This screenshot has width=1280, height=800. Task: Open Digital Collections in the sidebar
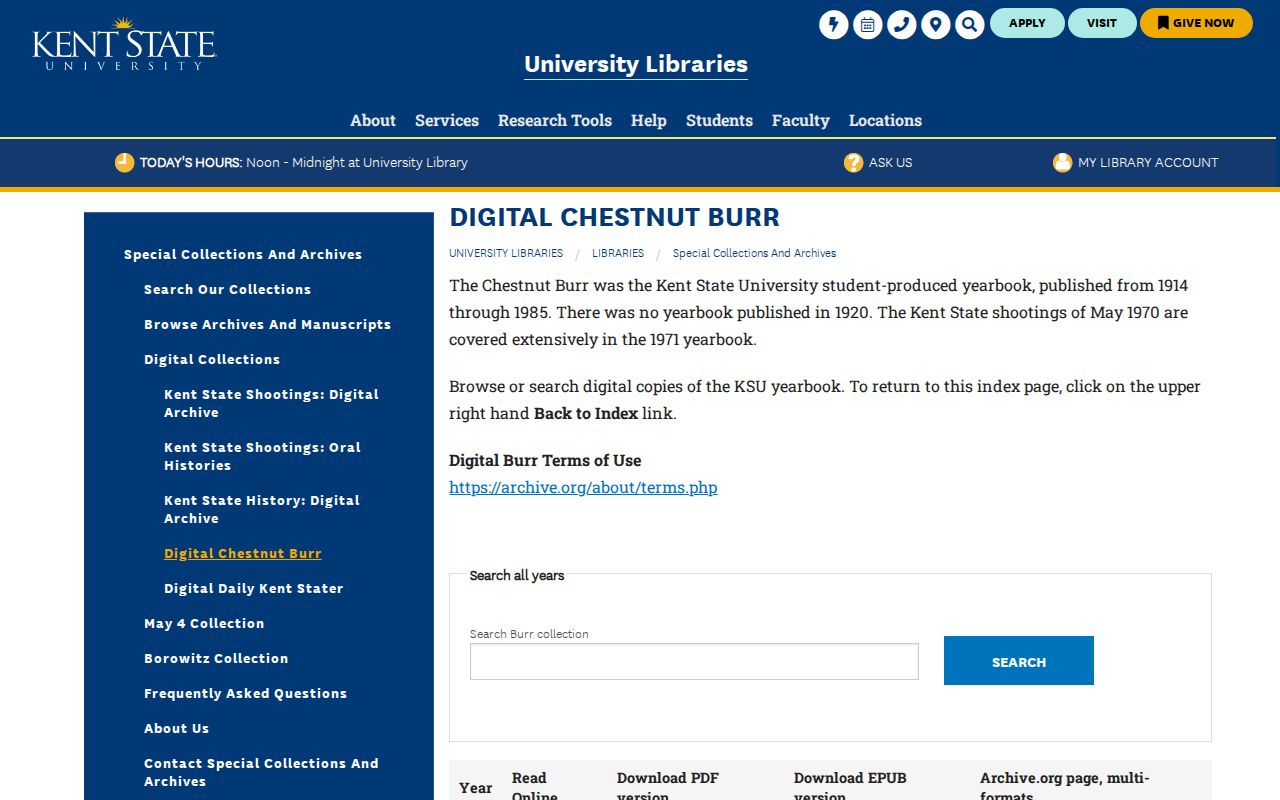coord(212,359)
